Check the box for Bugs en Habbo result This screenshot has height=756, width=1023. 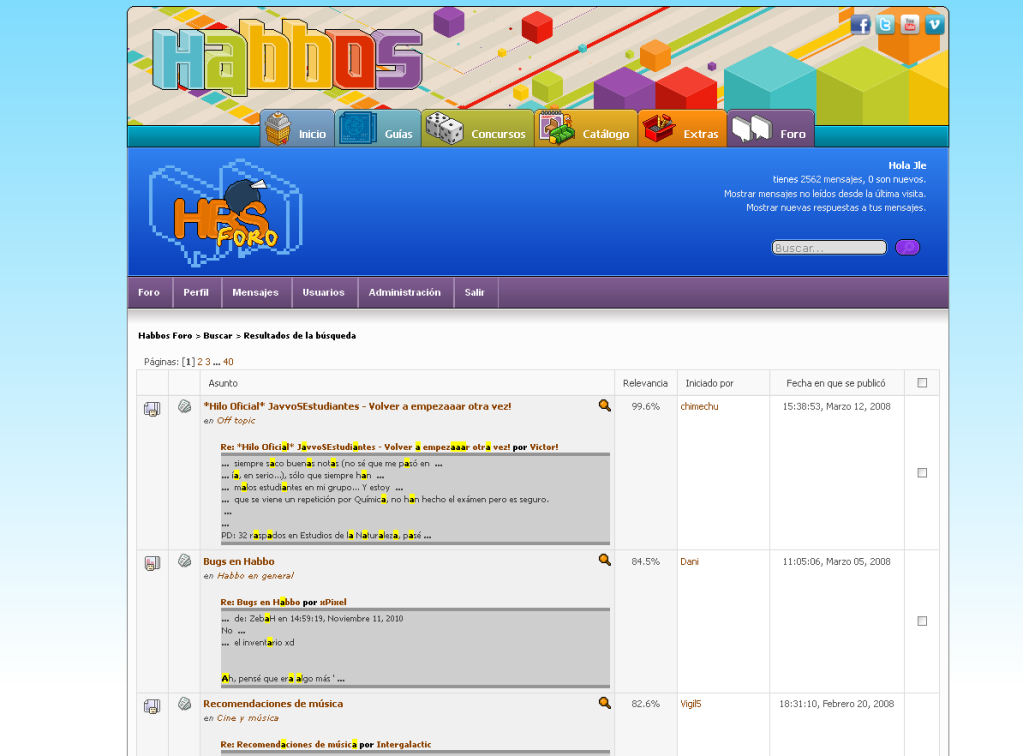tap(922, 621)
